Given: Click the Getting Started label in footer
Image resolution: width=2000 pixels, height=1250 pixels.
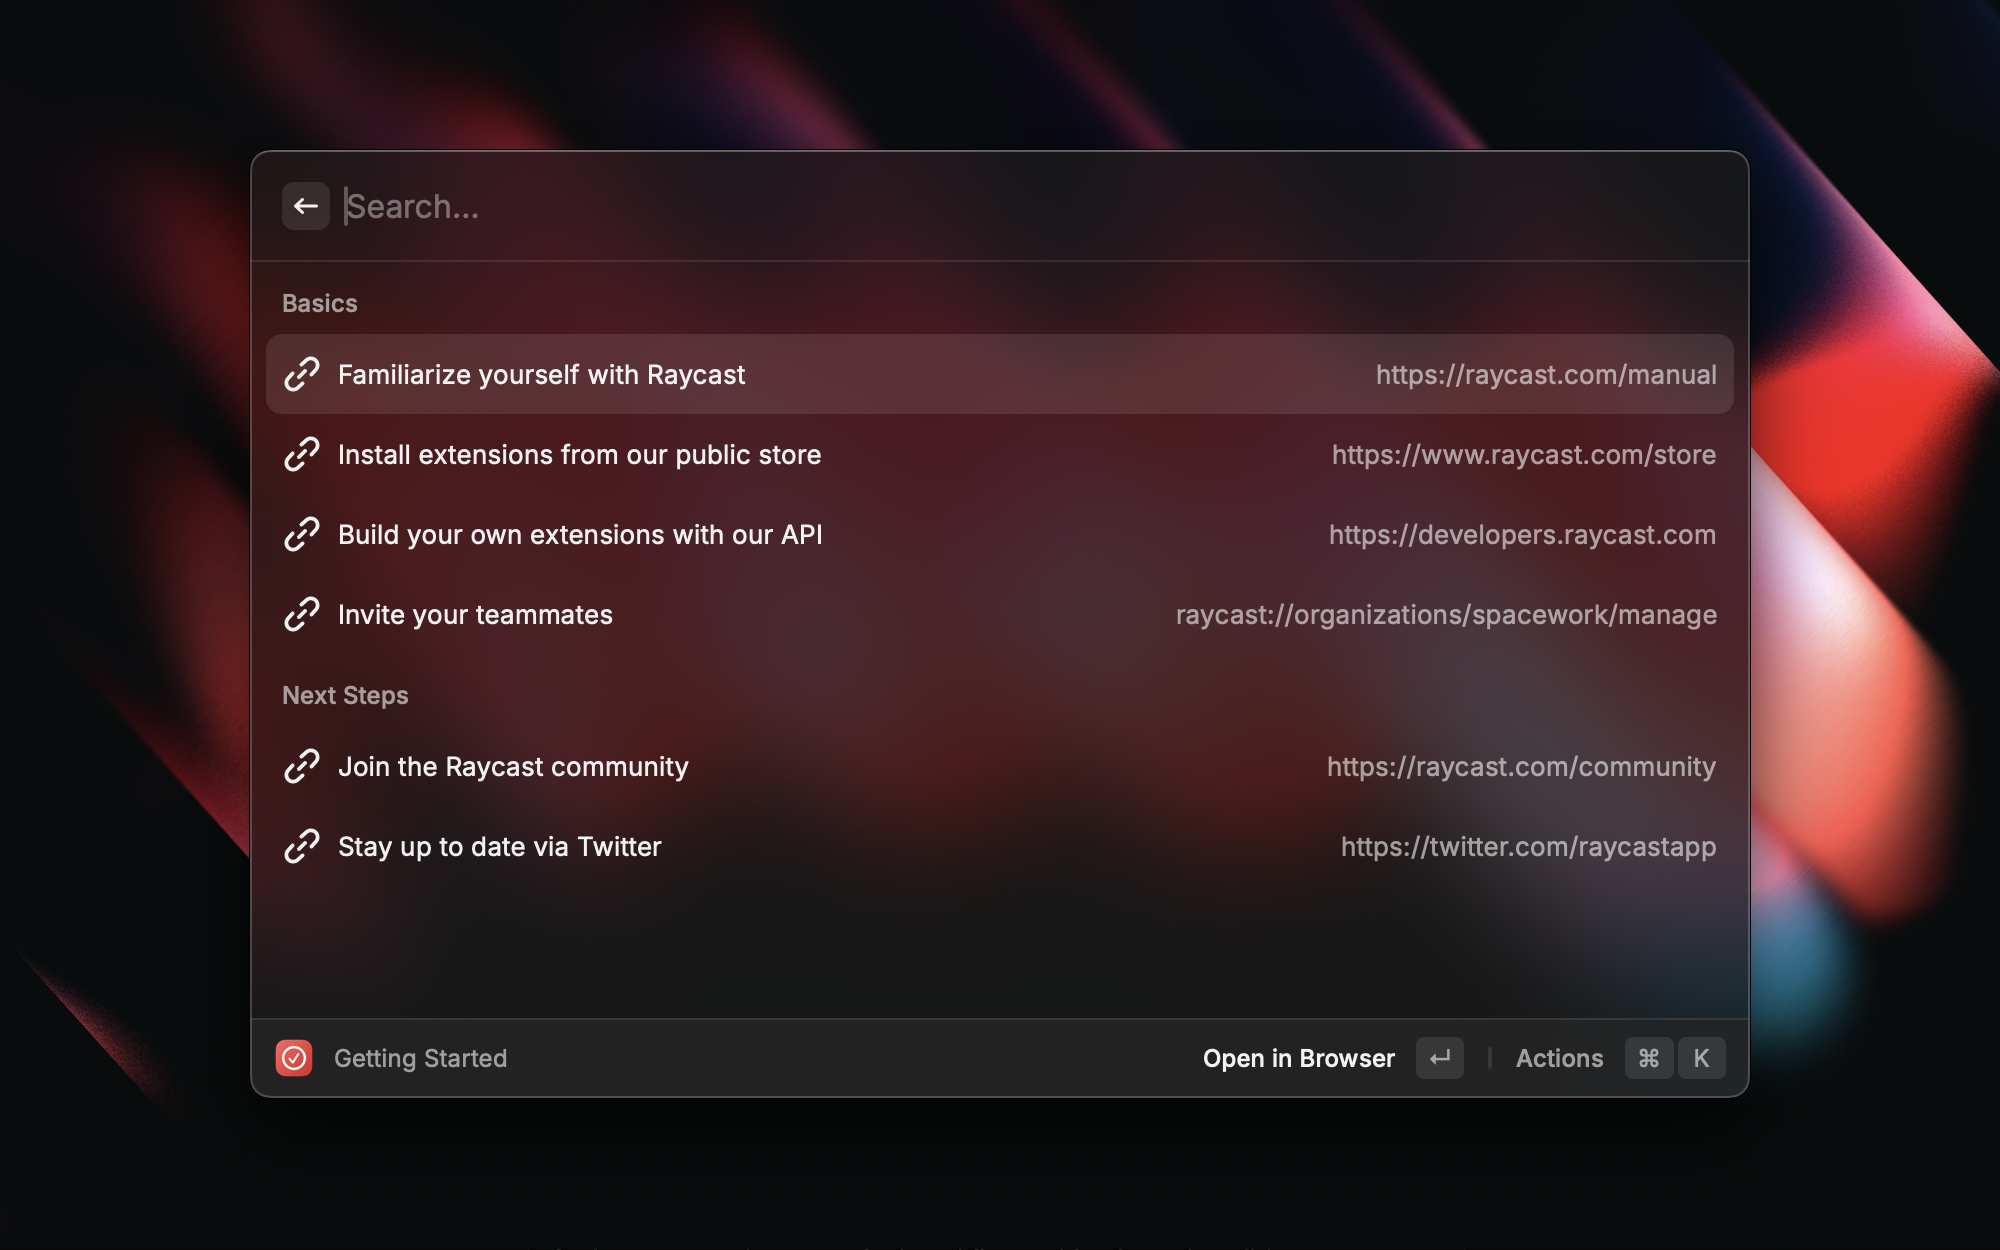Looking at the screenshot, I should 420,1058.
